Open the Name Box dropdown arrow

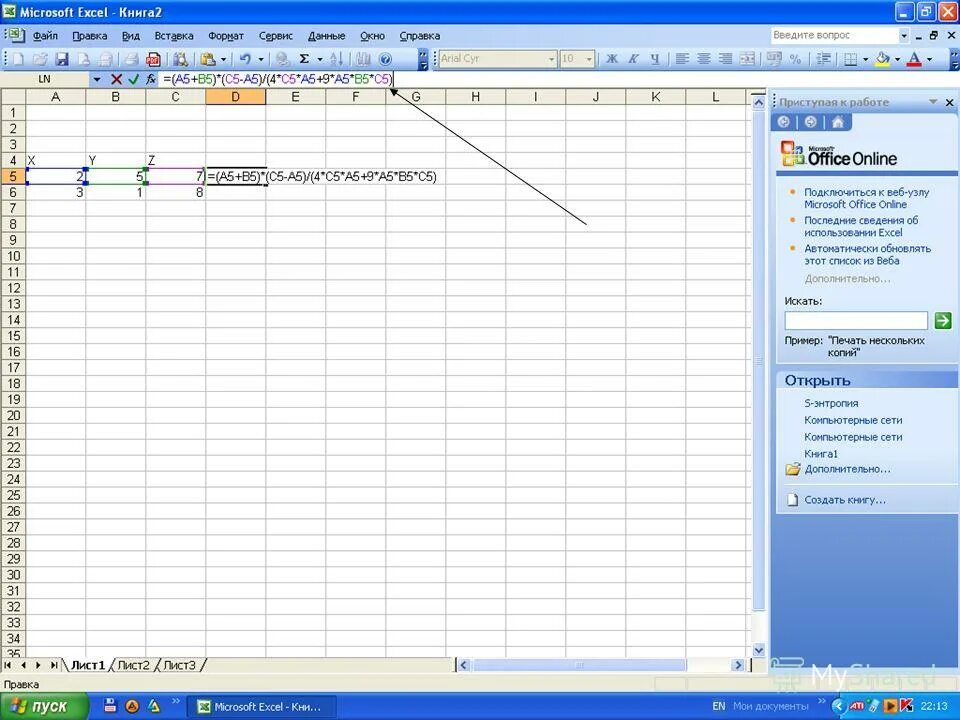pyautogui.click(x=97, y=80)
